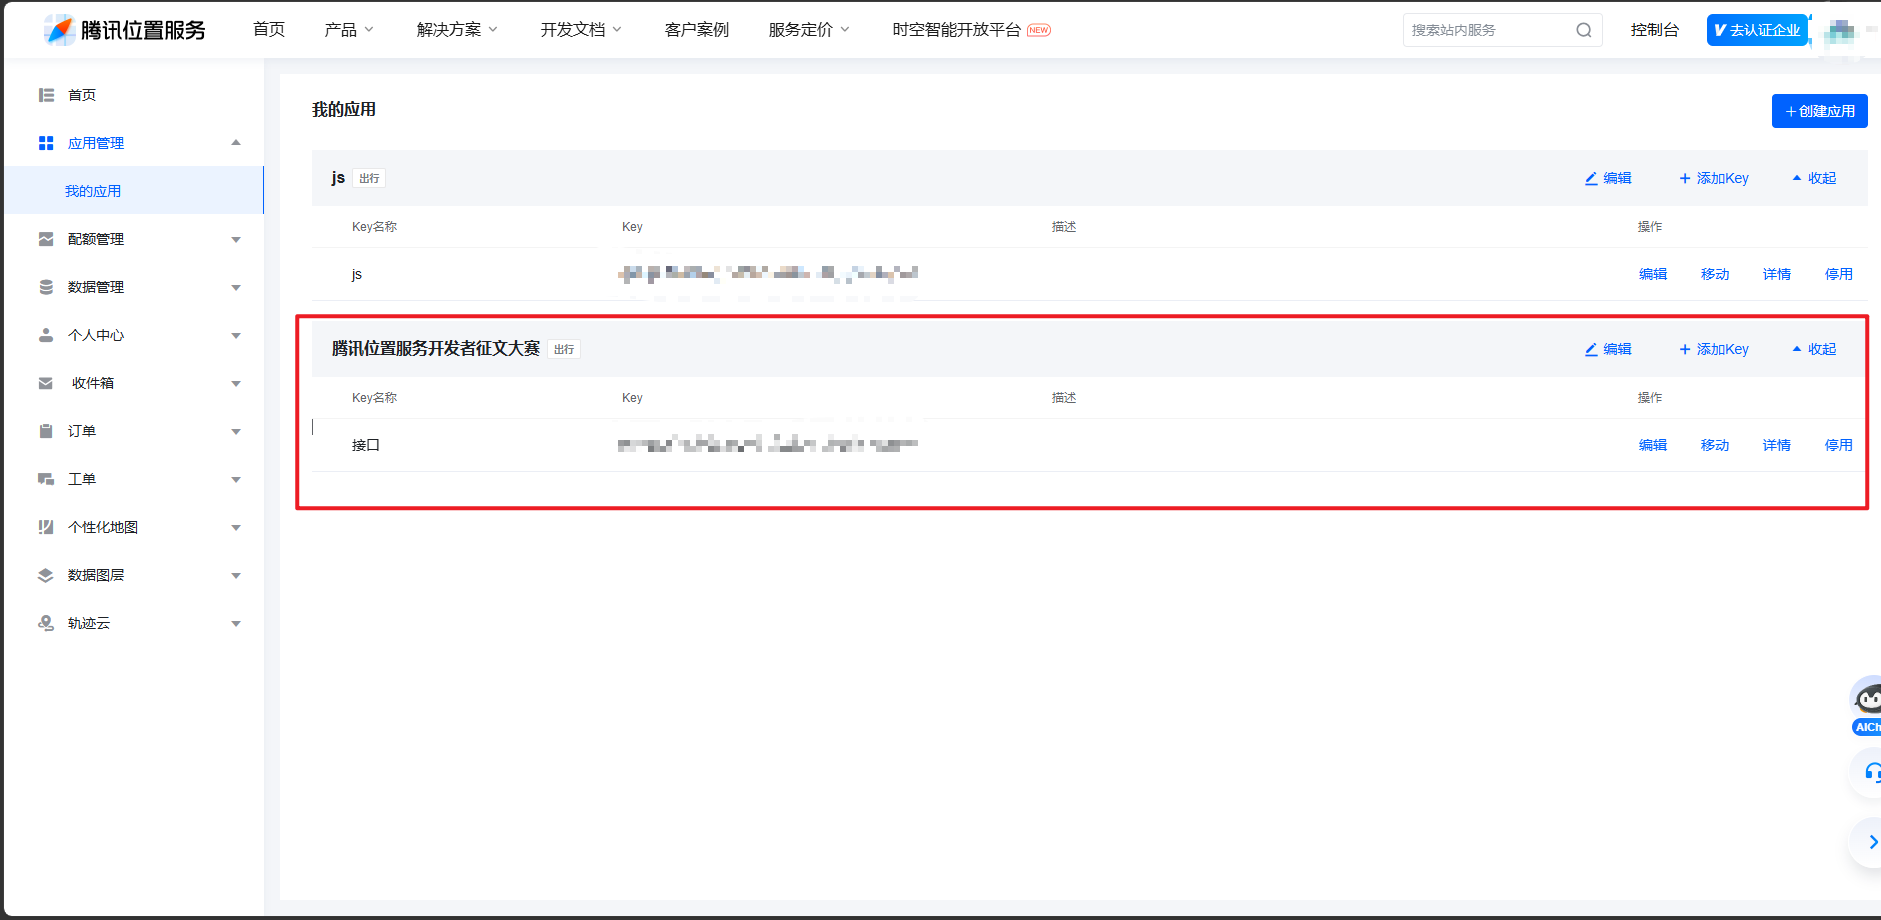Click the Tencent Location Service logo
This screenshot has width=1881, height=920.
125,30
